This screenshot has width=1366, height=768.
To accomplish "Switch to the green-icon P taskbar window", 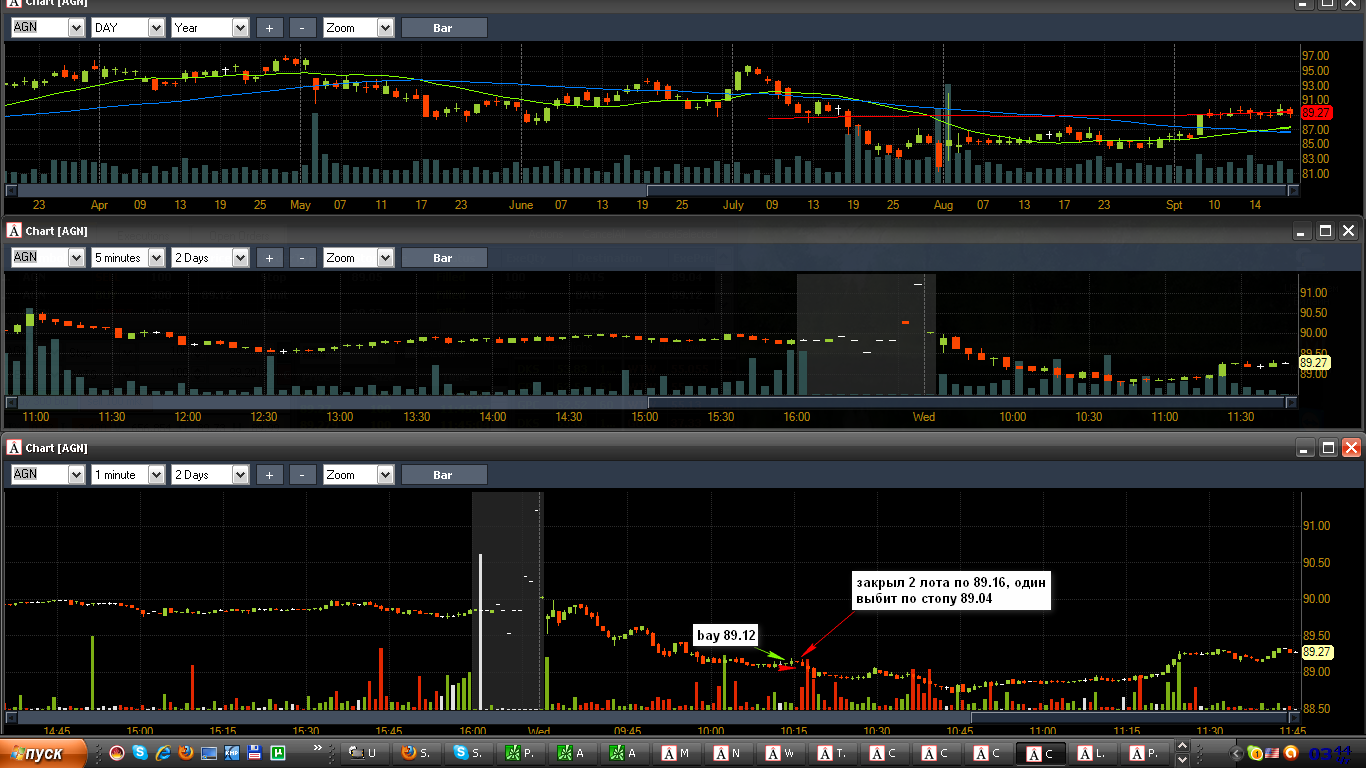I will 522,754.
